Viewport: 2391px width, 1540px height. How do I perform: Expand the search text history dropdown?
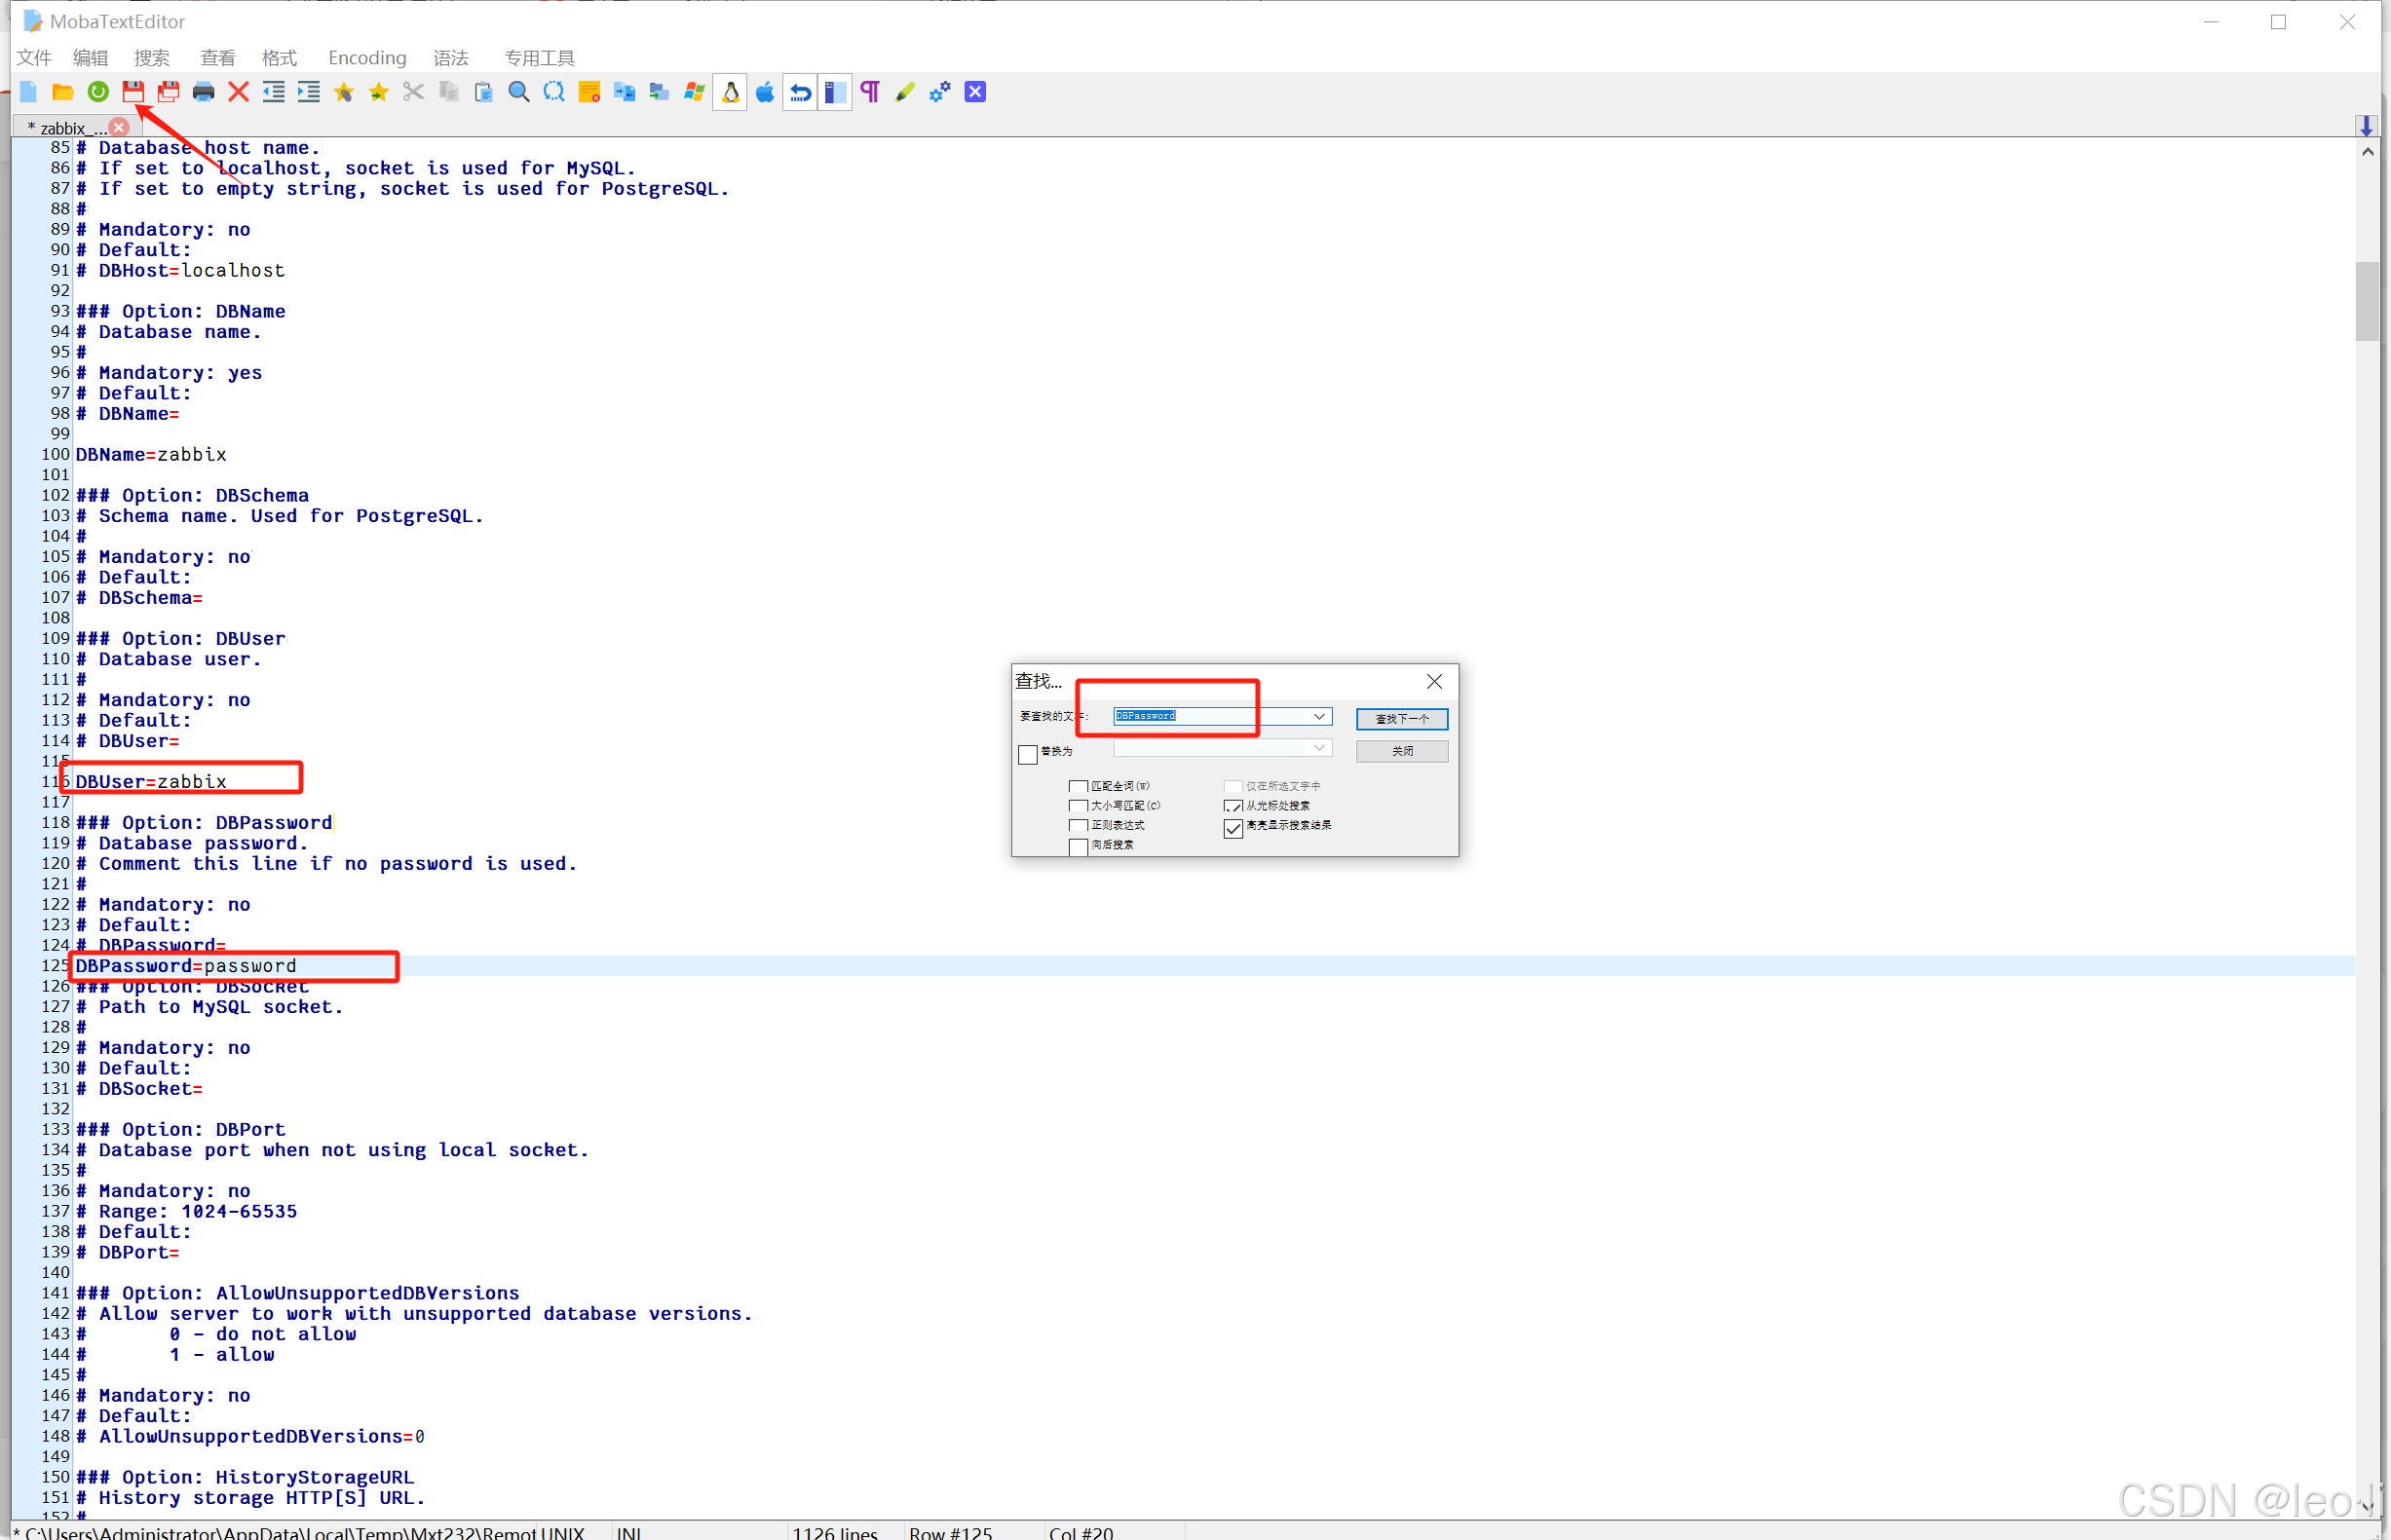pyautogui.click(x=1319, y=716)
